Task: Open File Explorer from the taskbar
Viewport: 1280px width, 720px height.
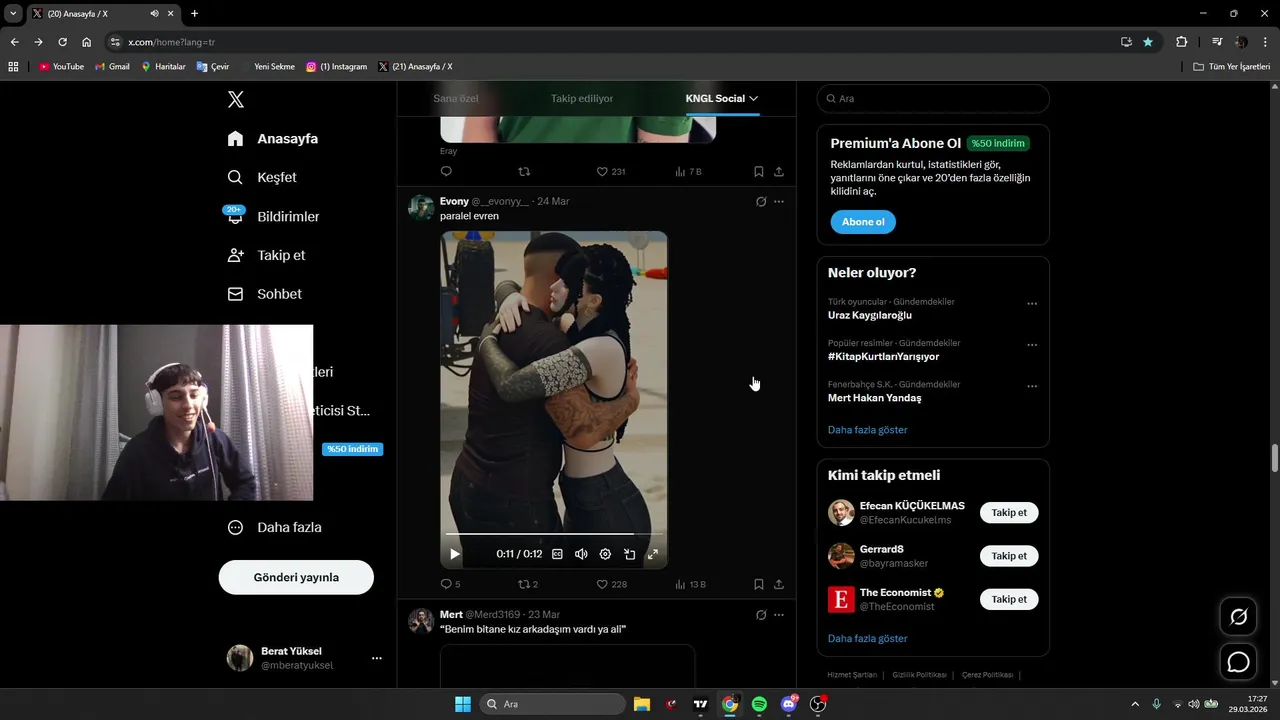Action: (x=642, y=704)
